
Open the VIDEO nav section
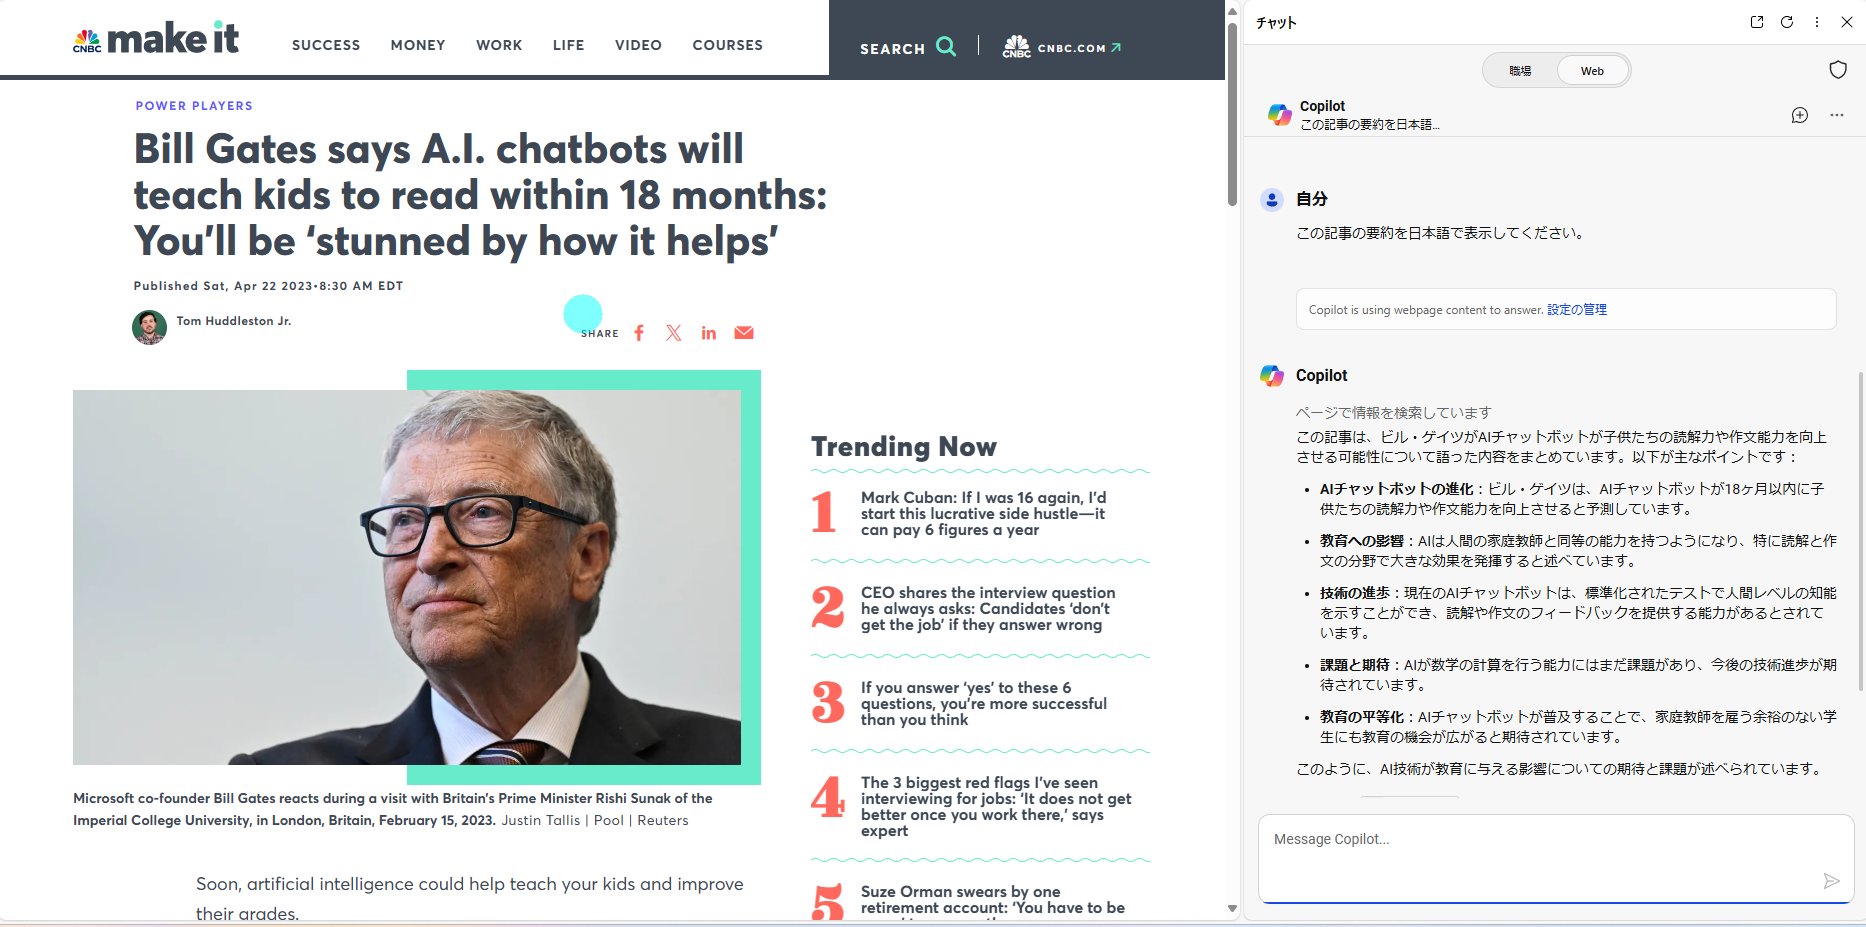click(x=638, y=45)
